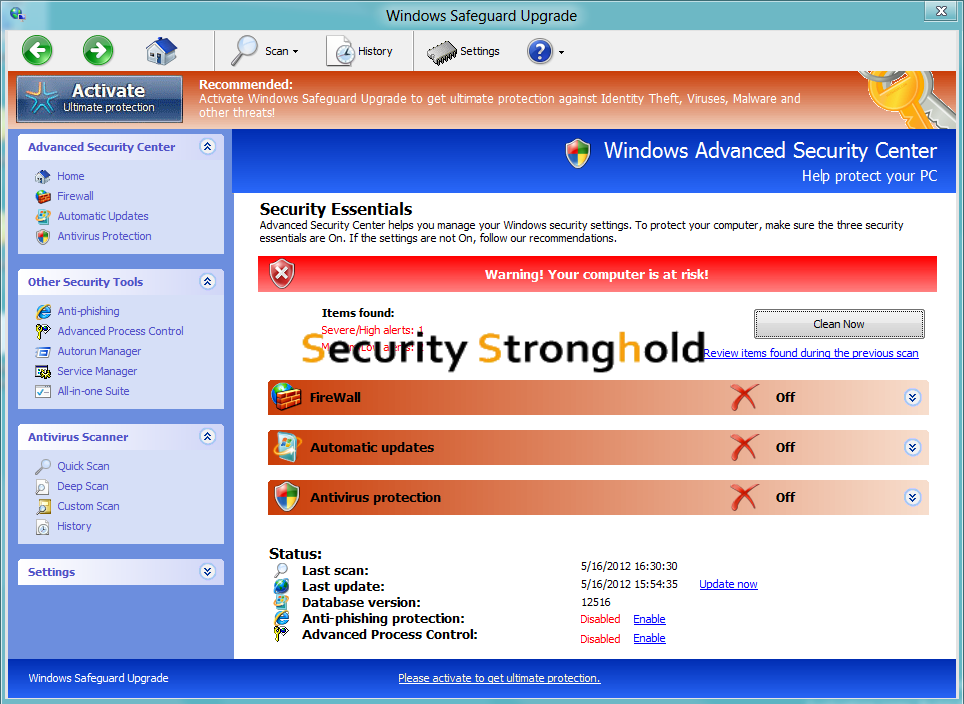The height and width of the screenshot is (704, 964).
Task: Expand the Antivirus protection row chevron
Action: coord(912,497)
